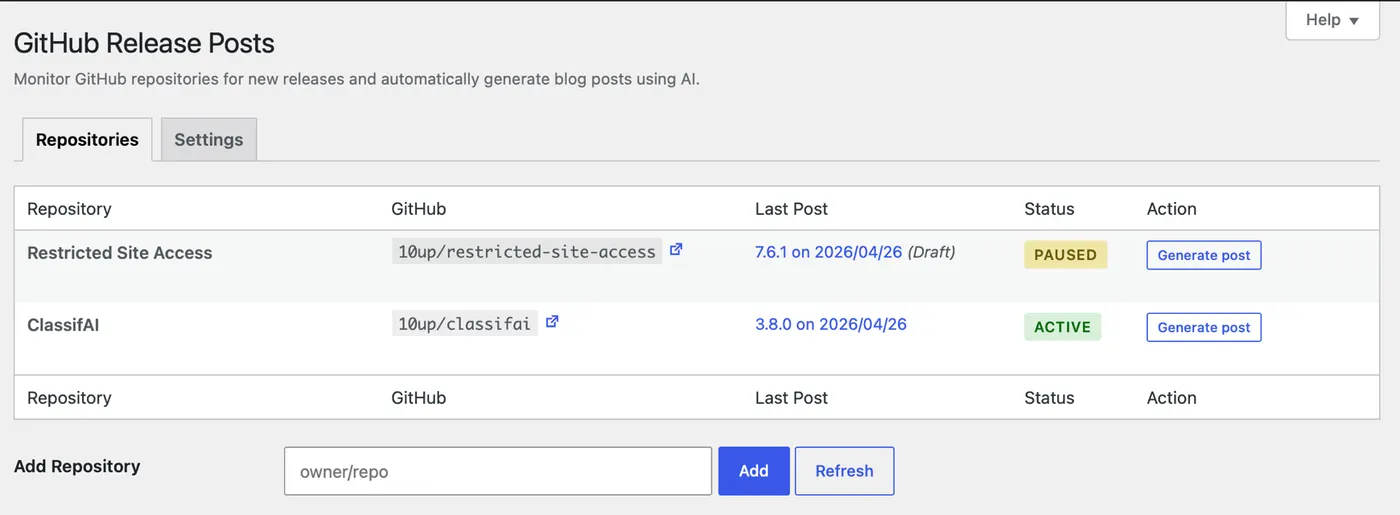Open the 3.8.0 on 2026/04/26 post link
Screen dimensions: 1400x515
(831, 324)
